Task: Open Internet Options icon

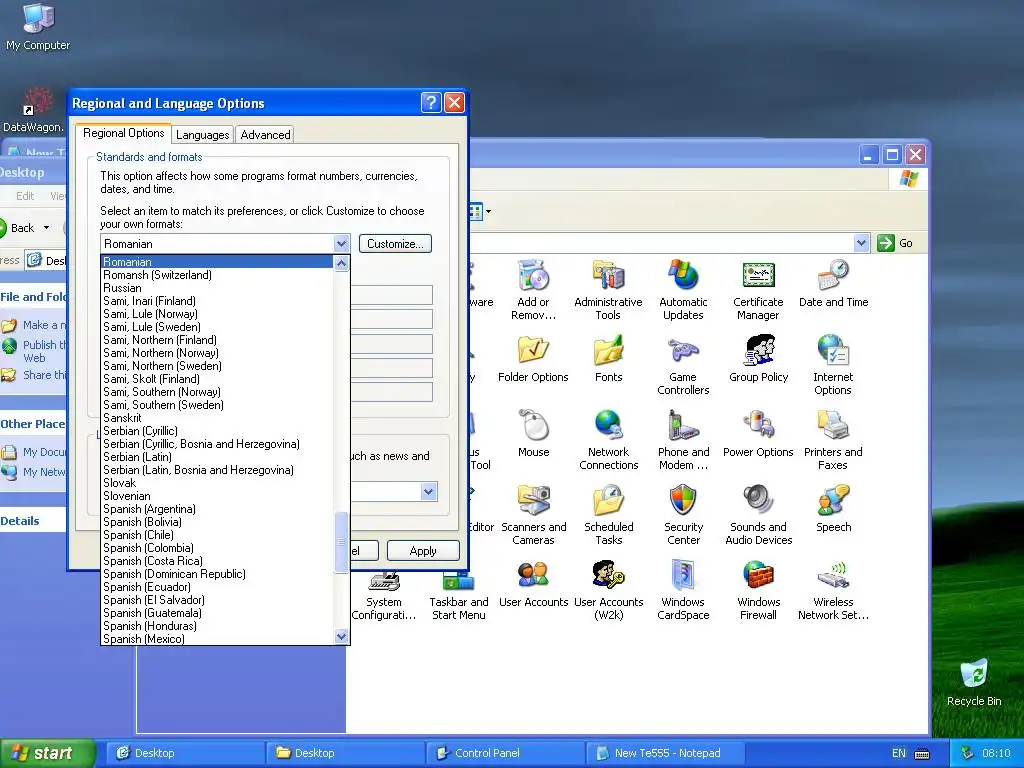Action: 833,365
